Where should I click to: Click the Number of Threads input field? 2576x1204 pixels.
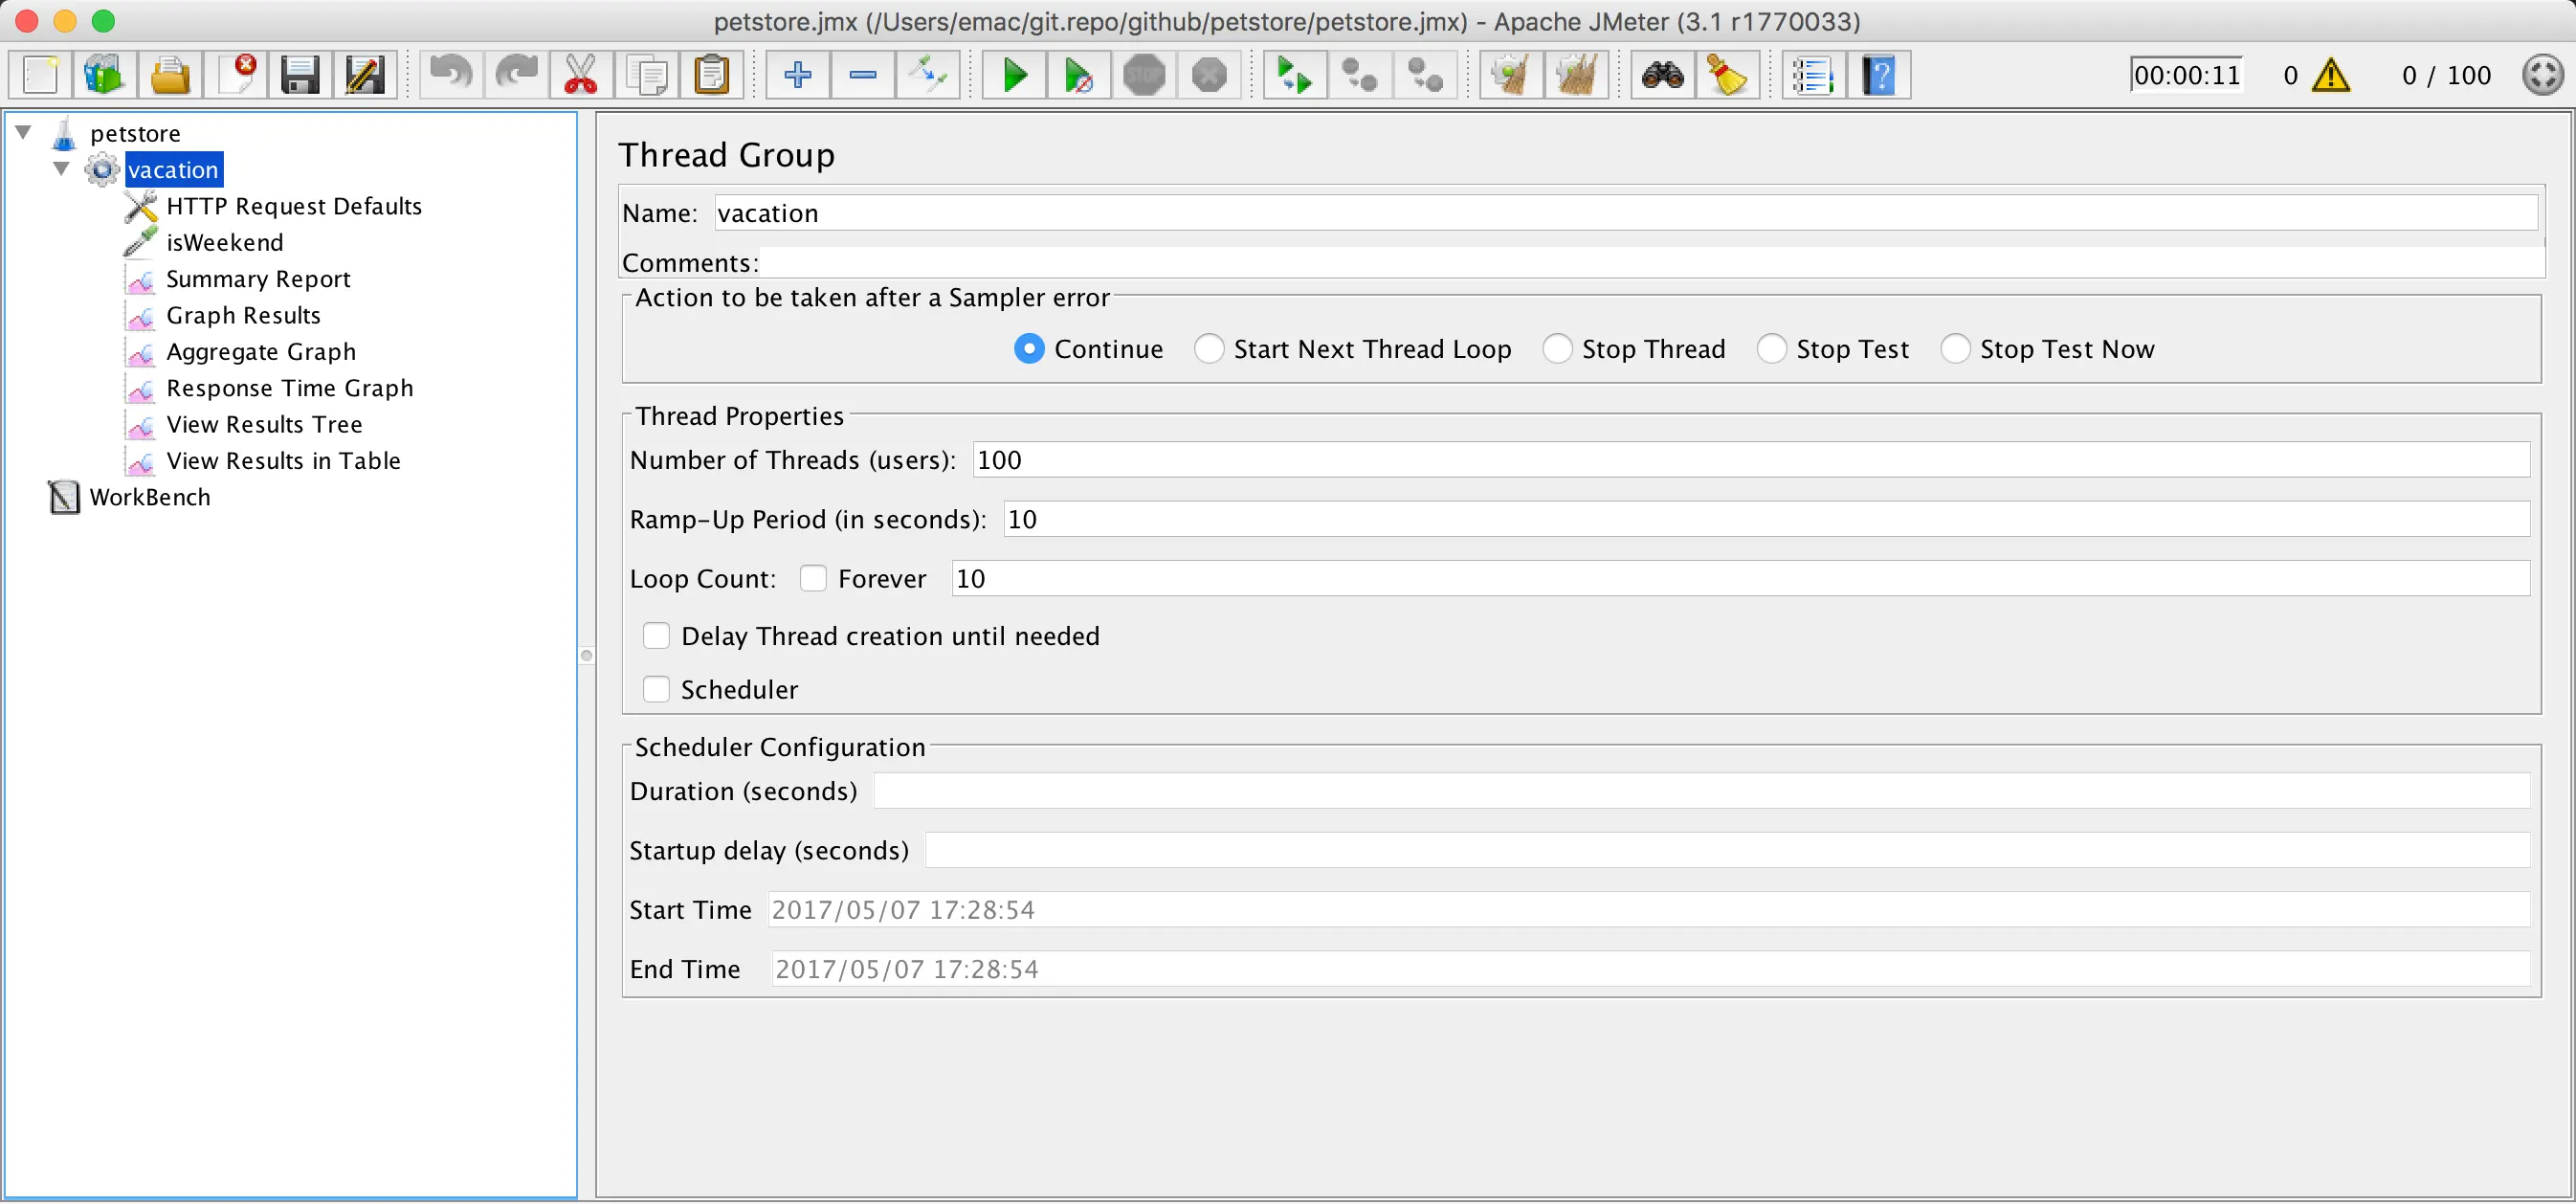point(1750,460)
